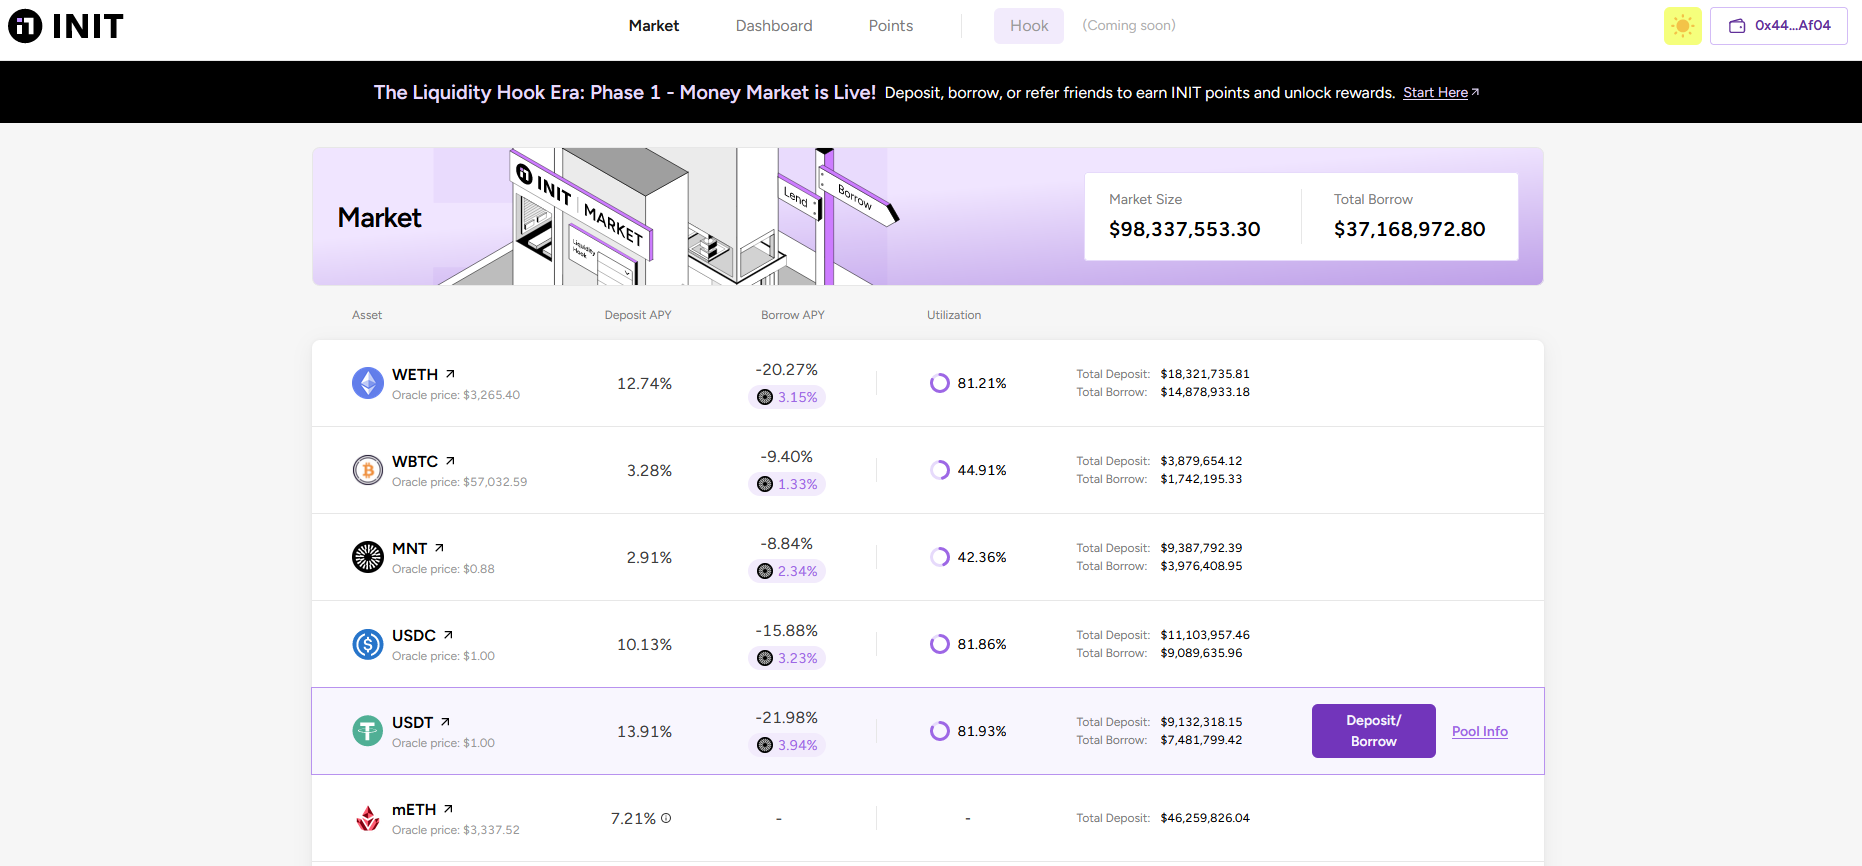Screen dimensions: 1862x866
Task: Click MNT utilization ring 42.36%
Action: point(939,557)
